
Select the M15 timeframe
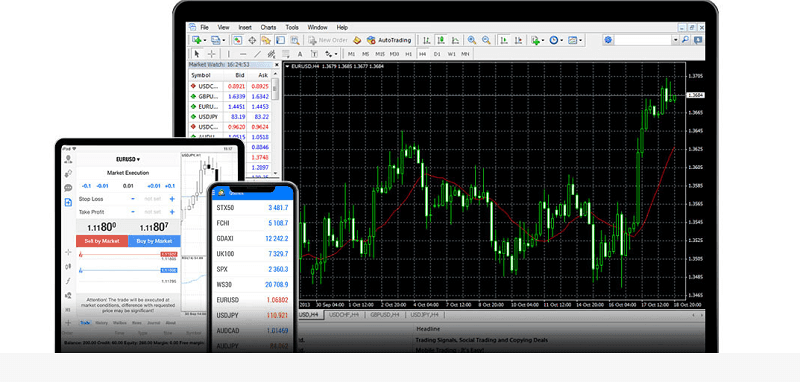click(x=380, y=54)
